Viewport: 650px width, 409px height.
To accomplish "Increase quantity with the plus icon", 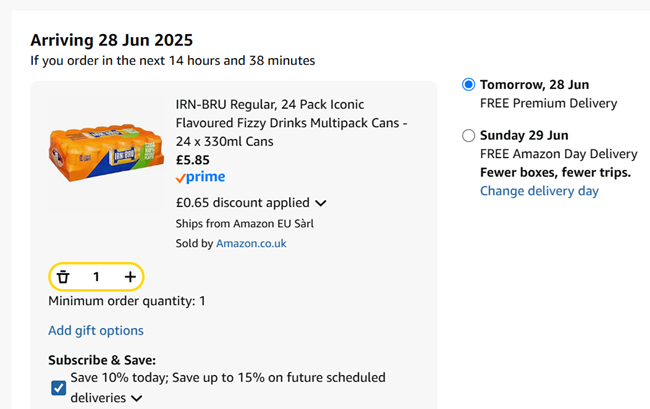I will [130, 276].
